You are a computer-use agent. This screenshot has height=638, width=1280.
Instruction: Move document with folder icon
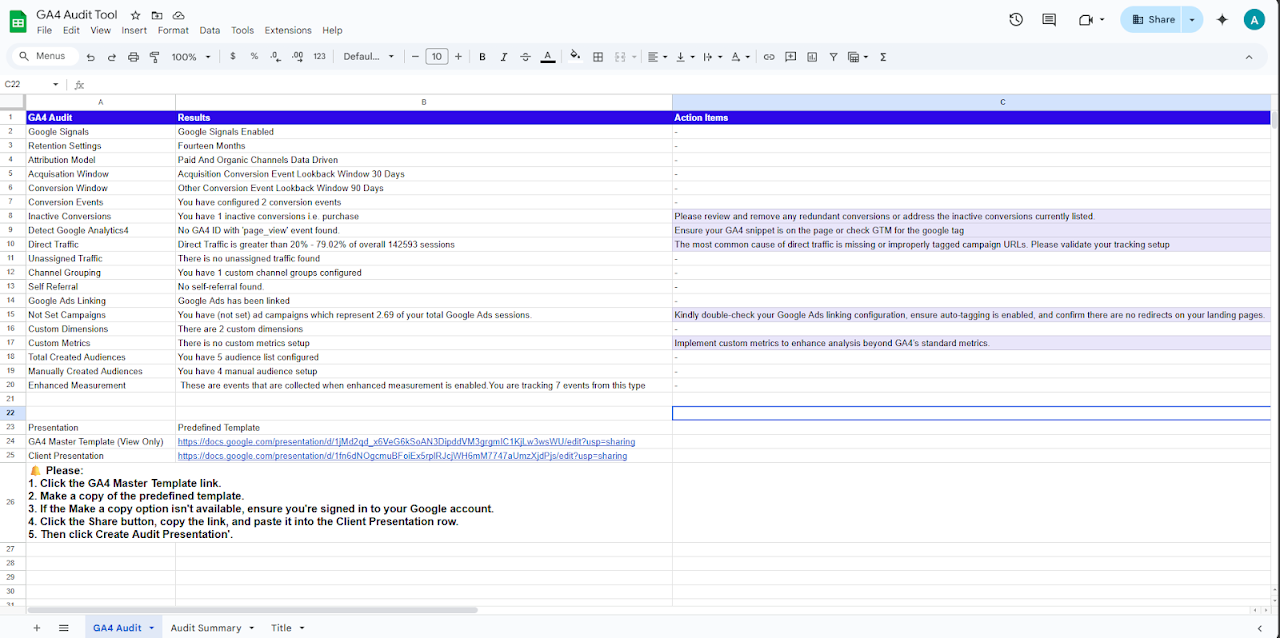pyautogui.click(x=157, y=15)
